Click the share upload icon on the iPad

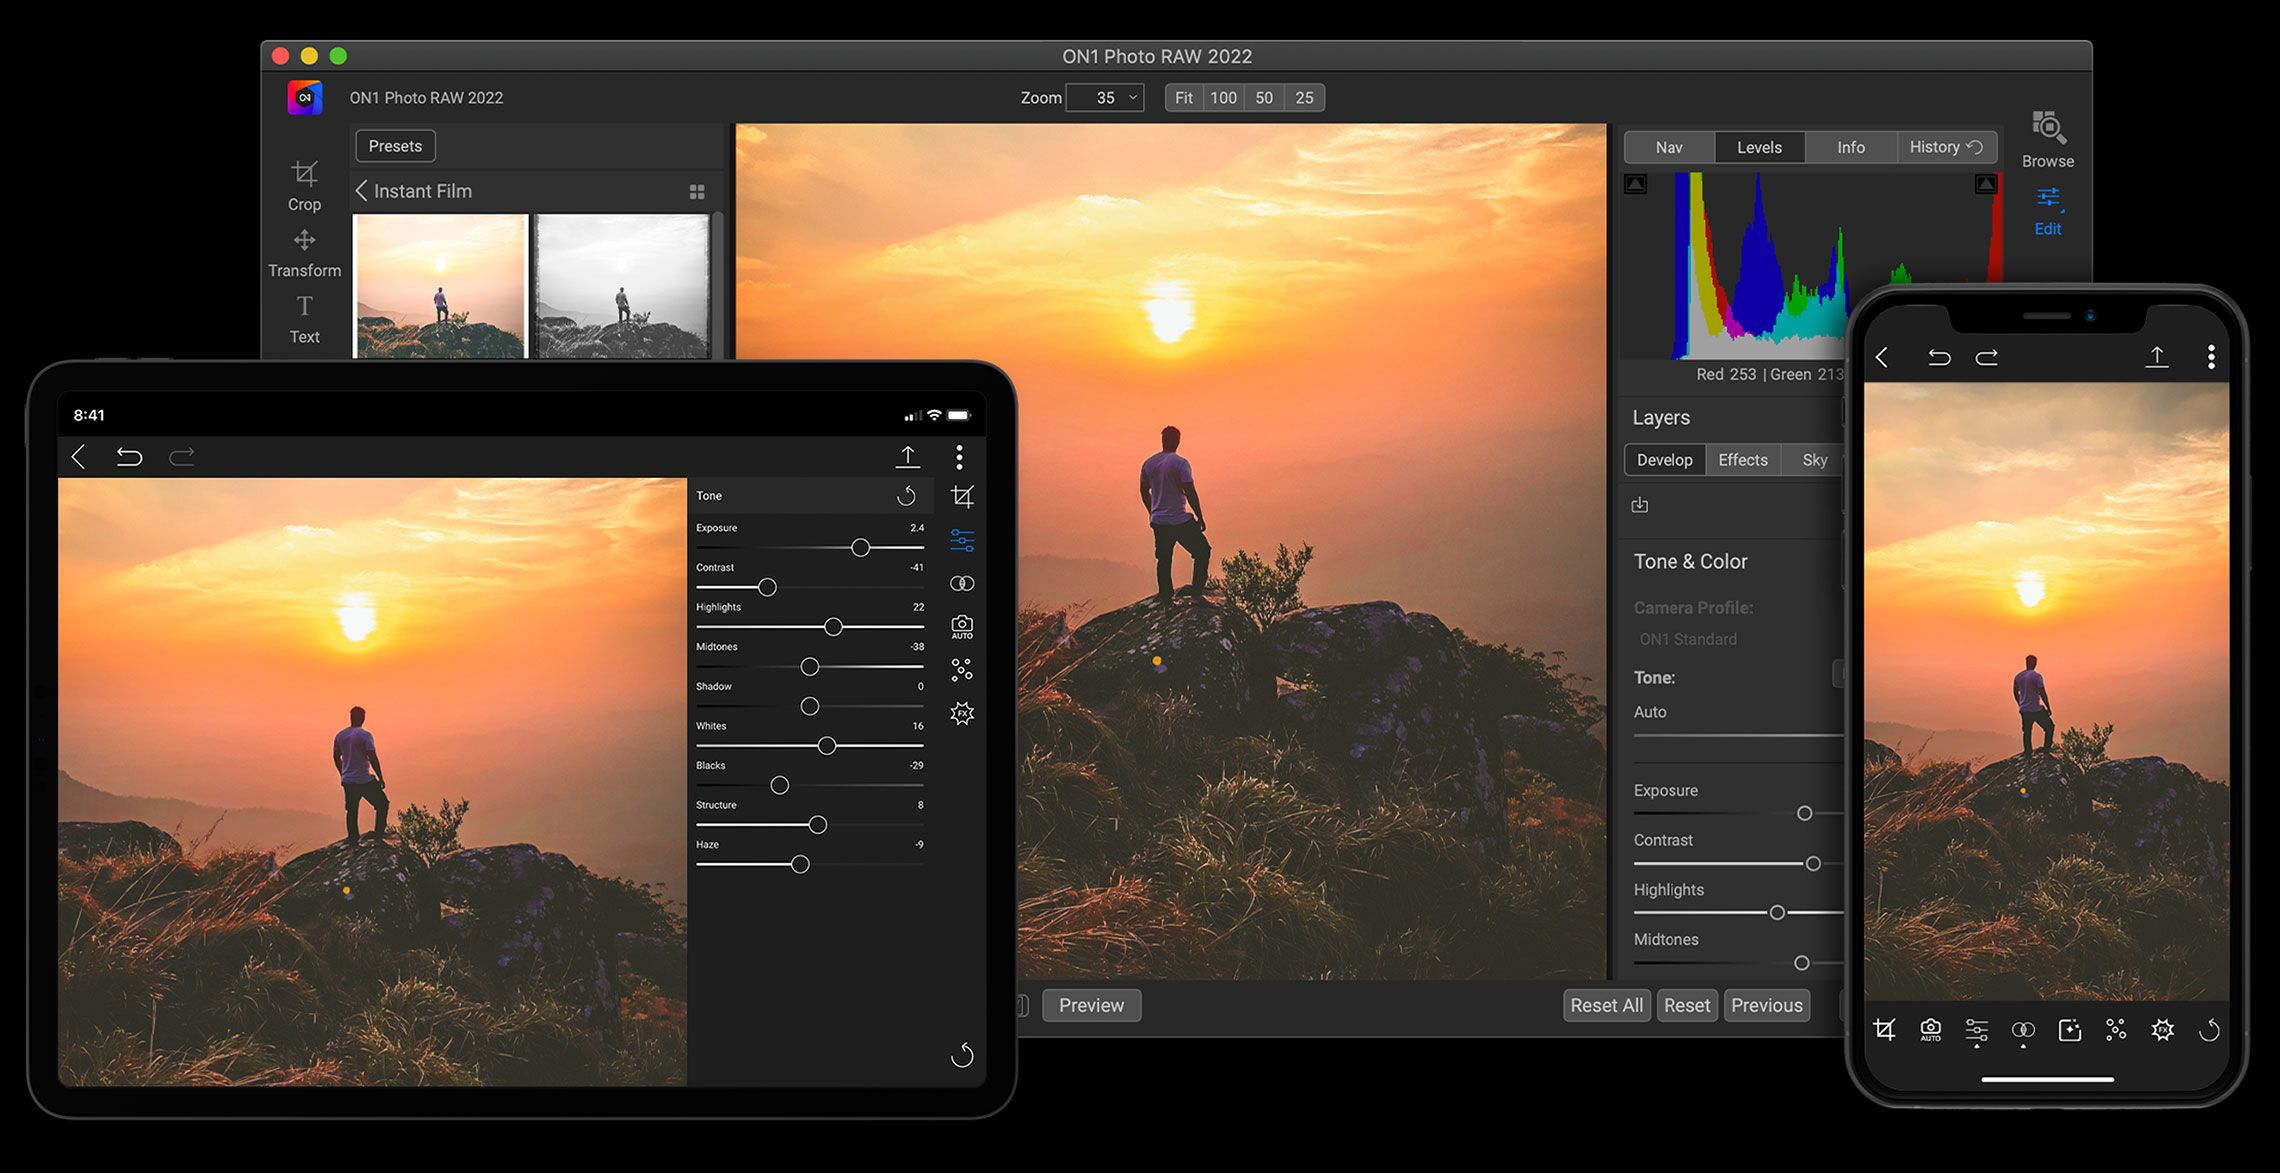click(907, 456)
